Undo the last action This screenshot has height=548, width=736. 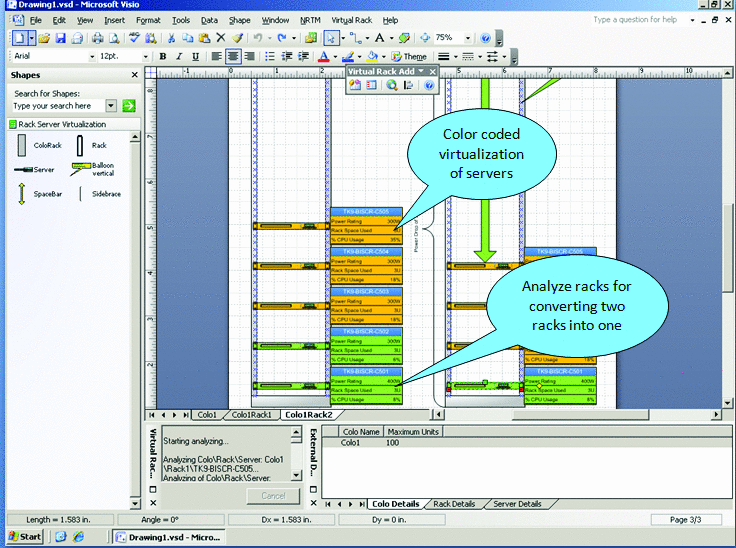(x=257, y=38)
